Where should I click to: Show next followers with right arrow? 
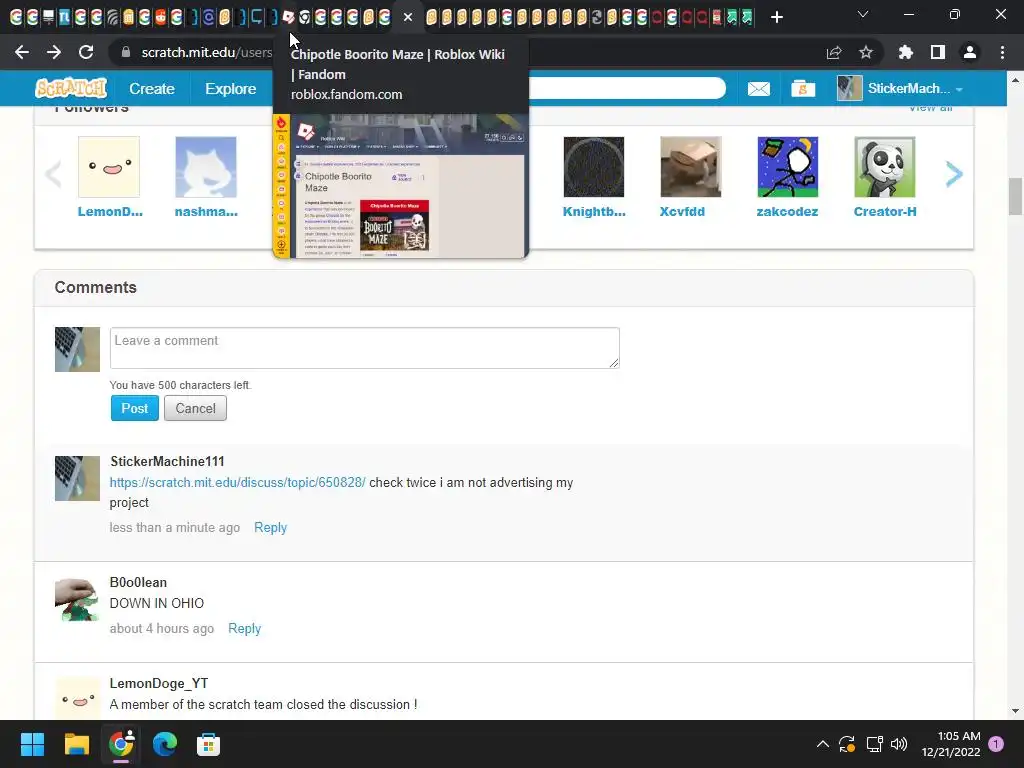click(x=954, y=174)
